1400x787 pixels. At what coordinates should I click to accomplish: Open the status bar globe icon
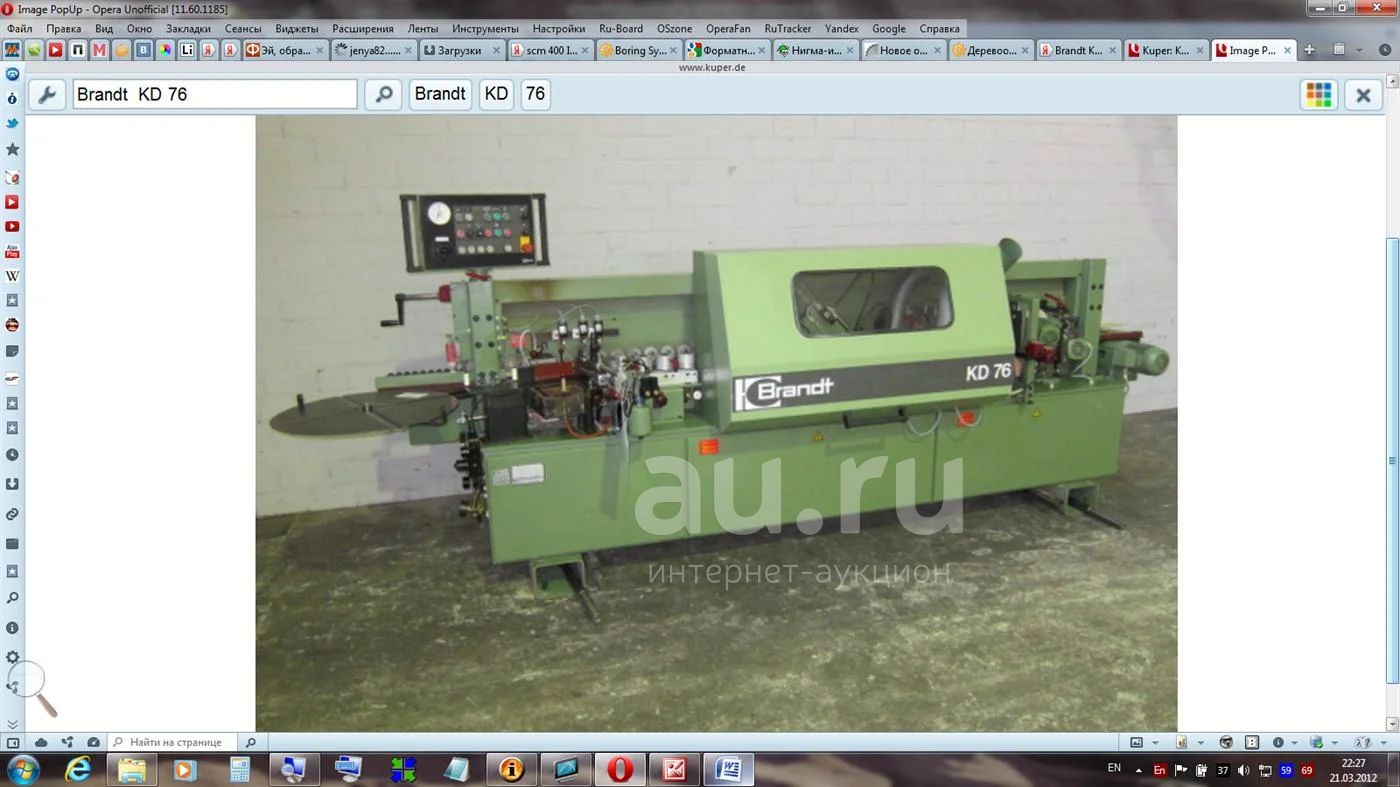(1226, 742)
